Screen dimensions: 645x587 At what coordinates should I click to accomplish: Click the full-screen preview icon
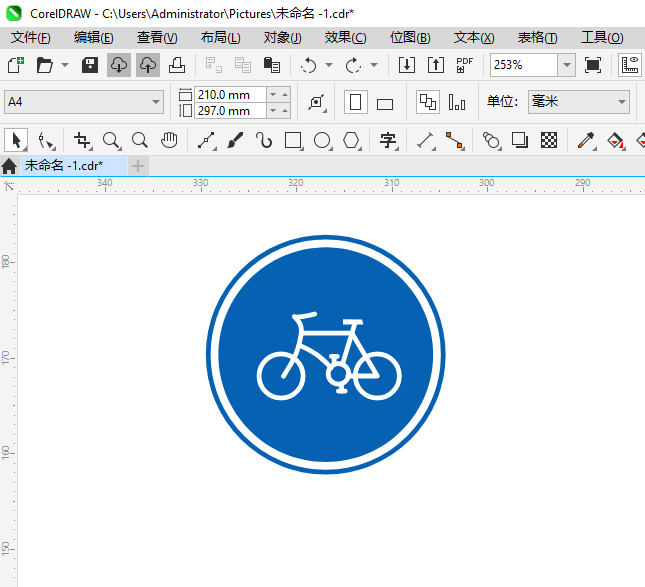click(593, 65)
